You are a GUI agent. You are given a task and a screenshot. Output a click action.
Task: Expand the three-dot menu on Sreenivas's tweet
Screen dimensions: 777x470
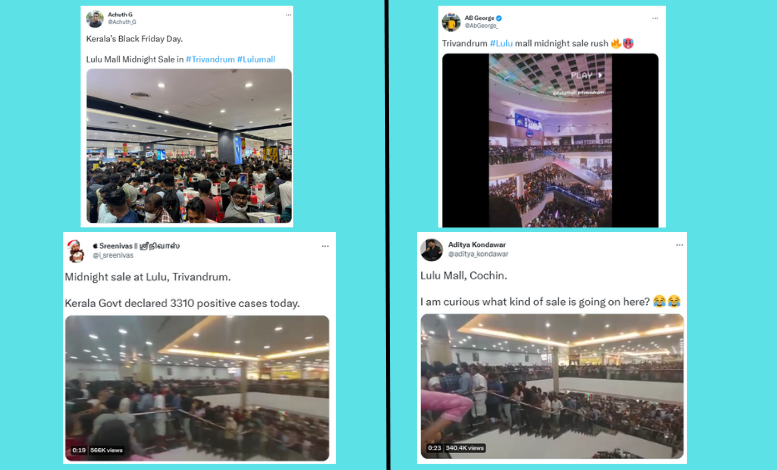(325, 246)
